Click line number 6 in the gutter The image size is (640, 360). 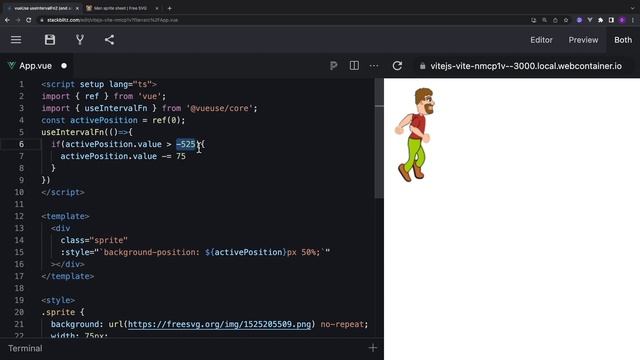tap(21, 144)
